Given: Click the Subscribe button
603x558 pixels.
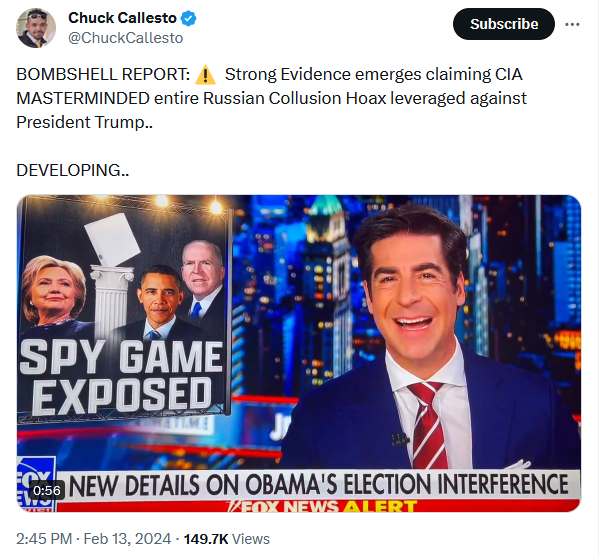Looking at the screenshot, I should coord(504,24).
